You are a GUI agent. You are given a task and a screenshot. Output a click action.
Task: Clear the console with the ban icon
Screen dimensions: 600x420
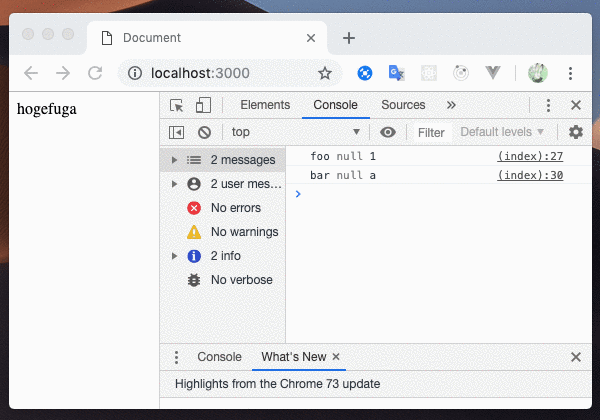[204, 132]
